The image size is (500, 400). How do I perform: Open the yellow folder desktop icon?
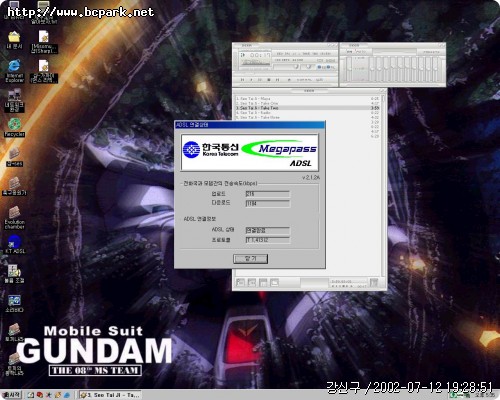point(14,40)
